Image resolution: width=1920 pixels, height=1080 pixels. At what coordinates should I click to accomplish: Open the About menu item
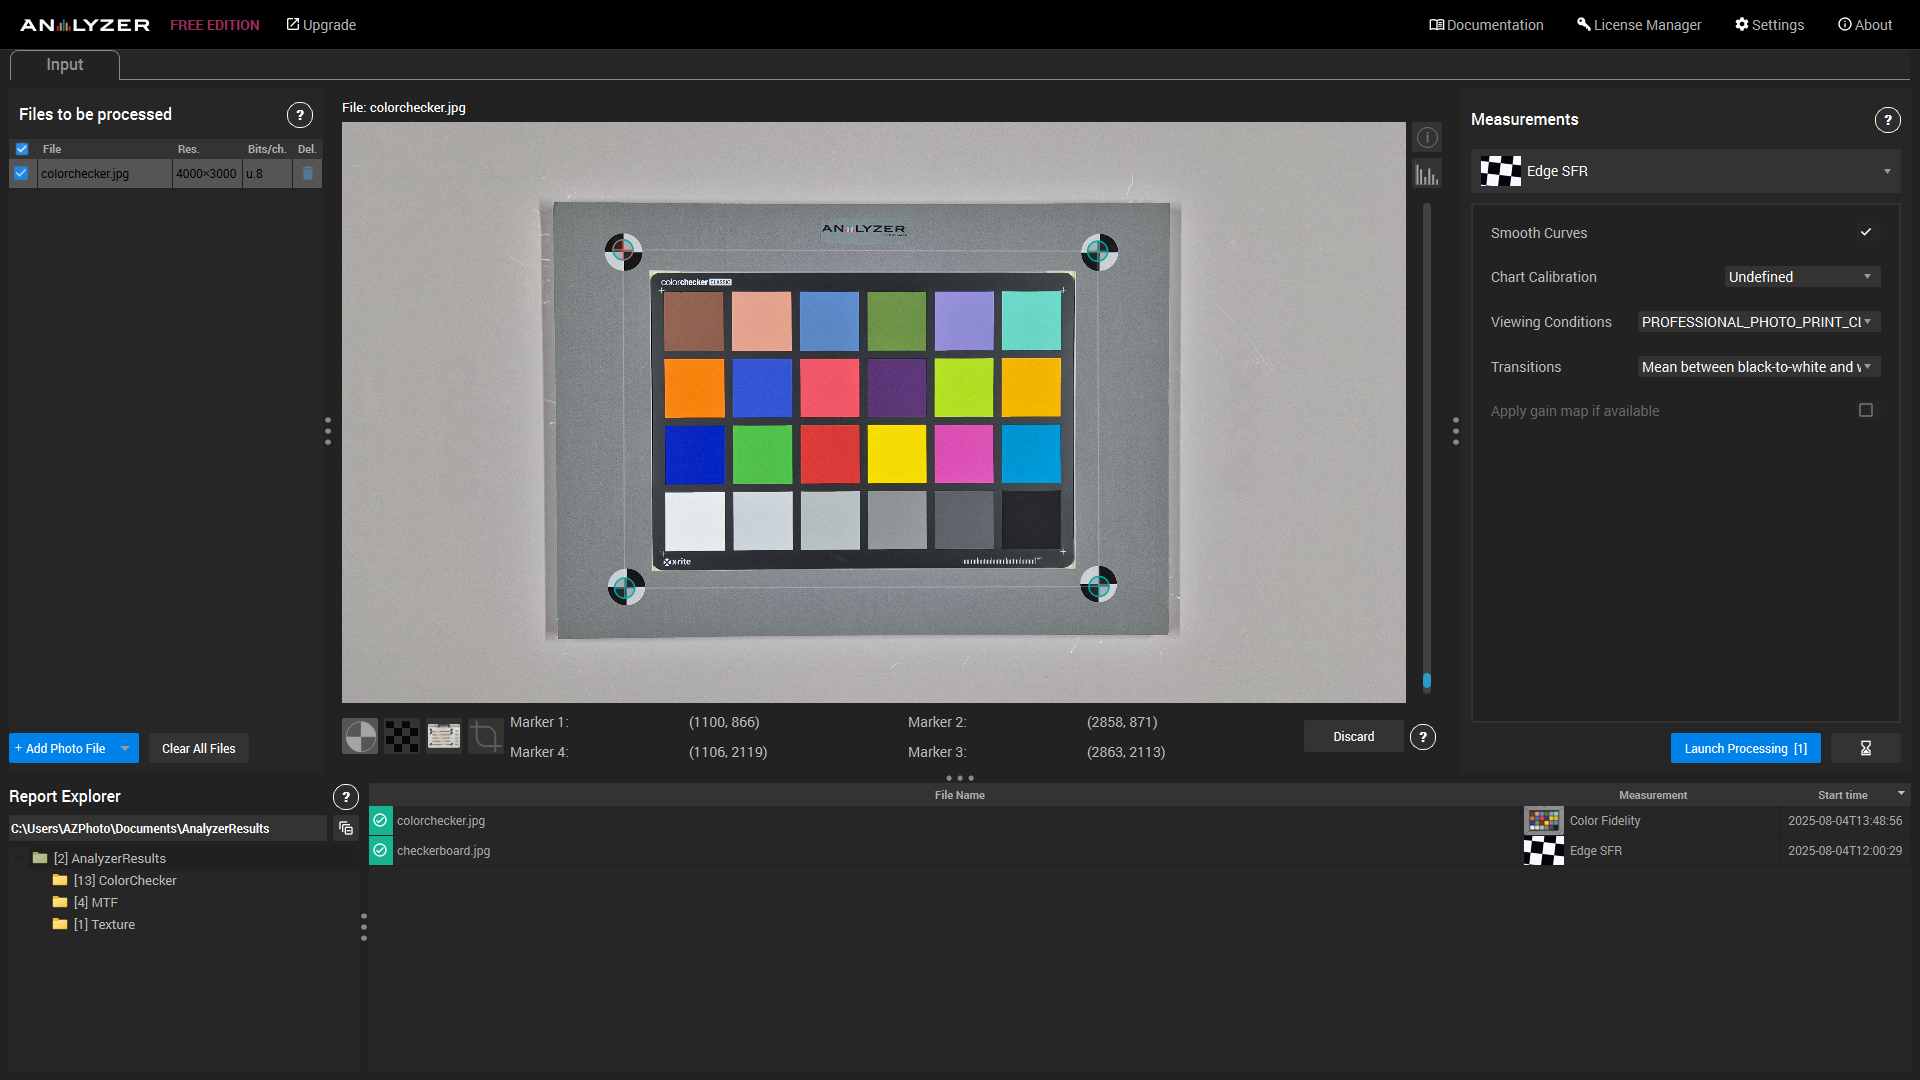(x=1865, y=25)
